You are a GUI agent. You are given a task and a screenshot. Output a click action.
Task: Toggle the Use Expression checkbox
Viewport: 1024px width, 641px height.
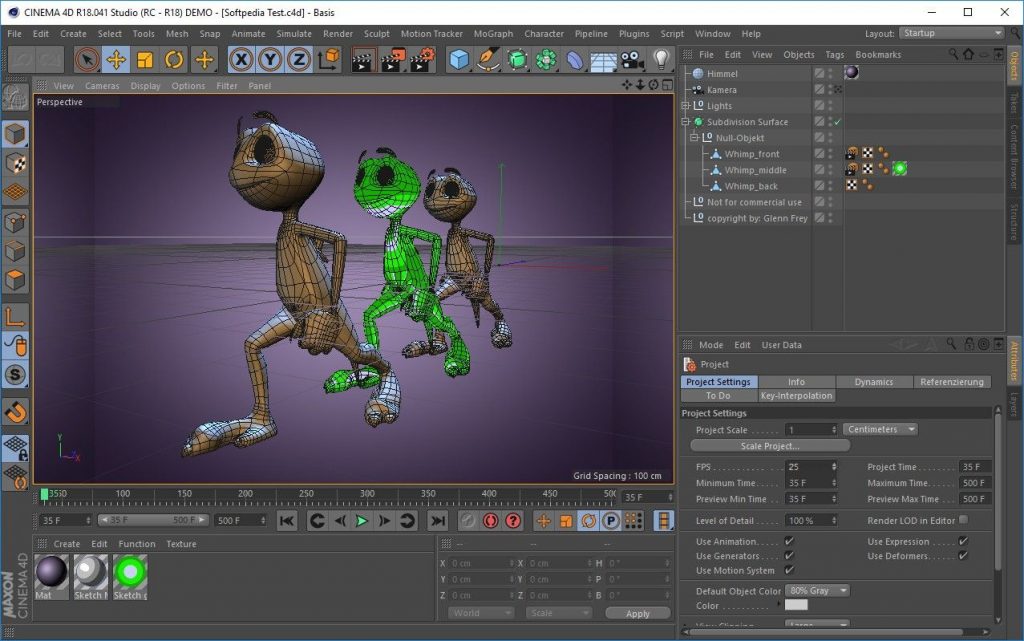point(963,541)
